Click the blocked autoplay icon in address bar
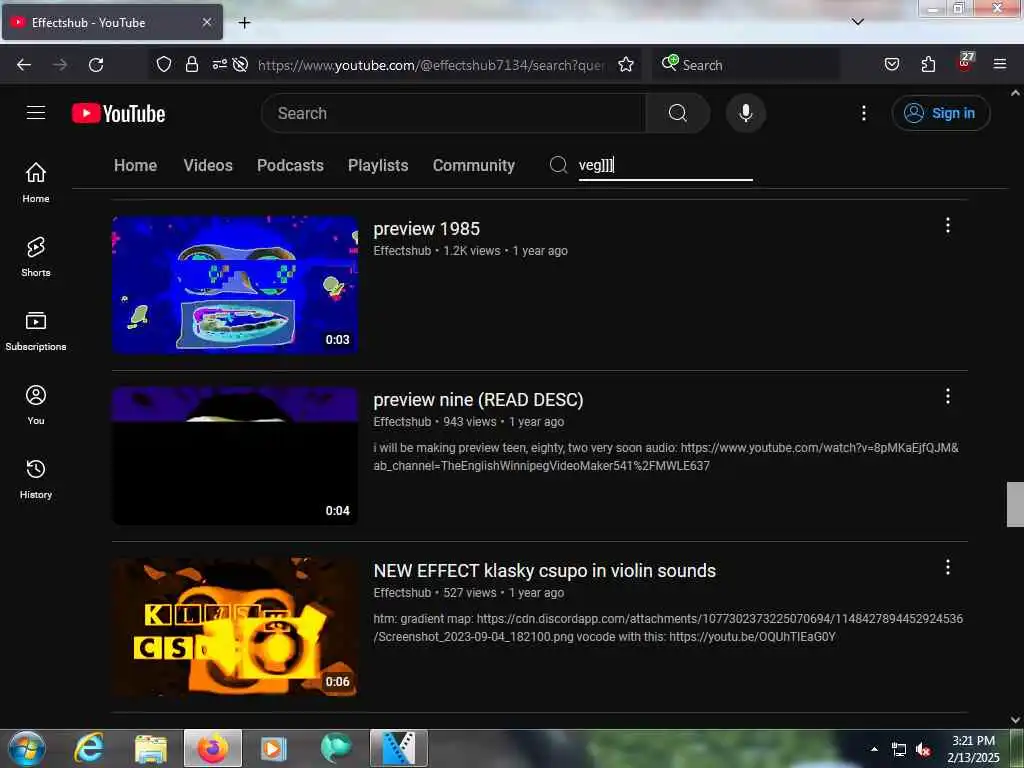1024x768 pixels. tap(240, 64)
